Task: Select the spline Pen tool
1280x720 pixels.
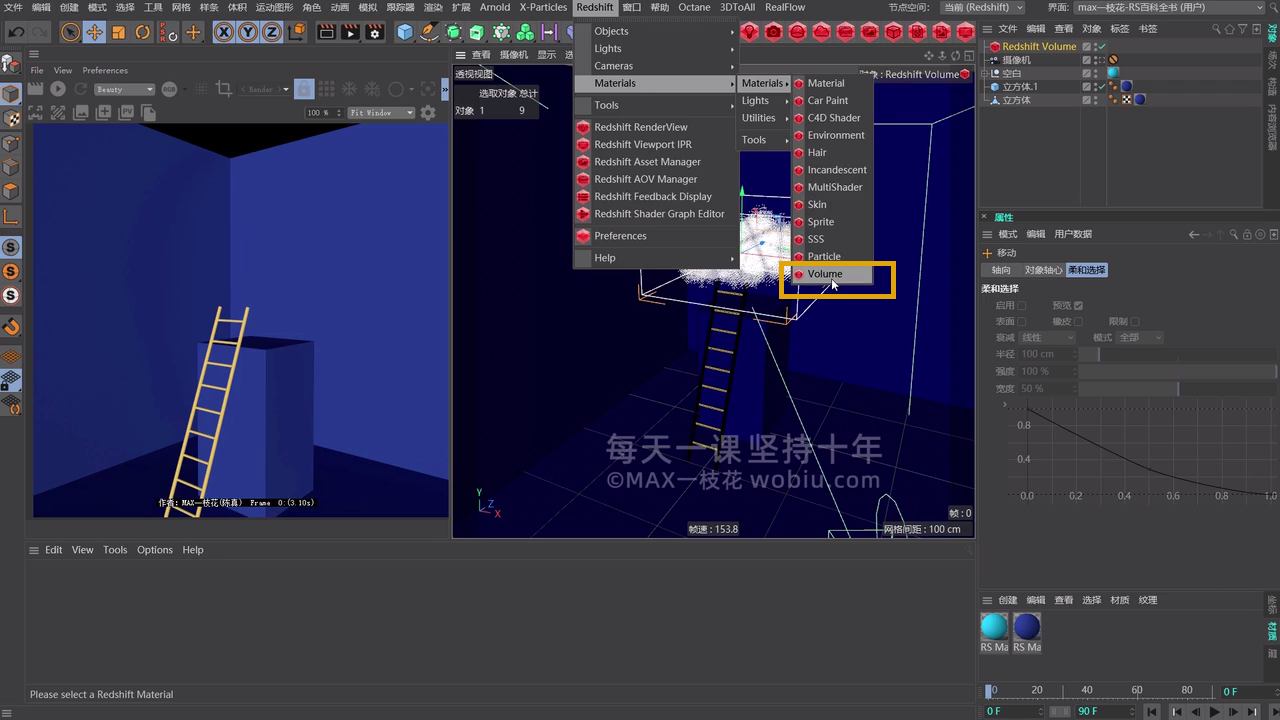Action: pyautogui.click(x=429, y=32)
